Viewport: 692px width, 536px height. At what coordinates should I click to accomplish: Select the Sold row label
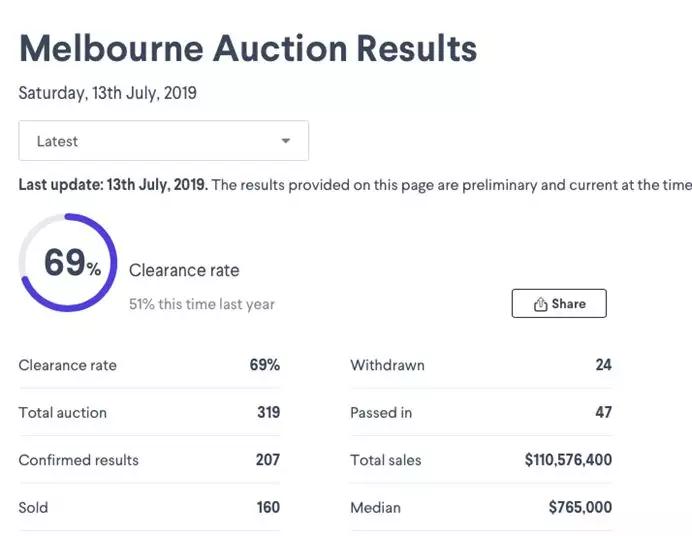tap(33, 507)
